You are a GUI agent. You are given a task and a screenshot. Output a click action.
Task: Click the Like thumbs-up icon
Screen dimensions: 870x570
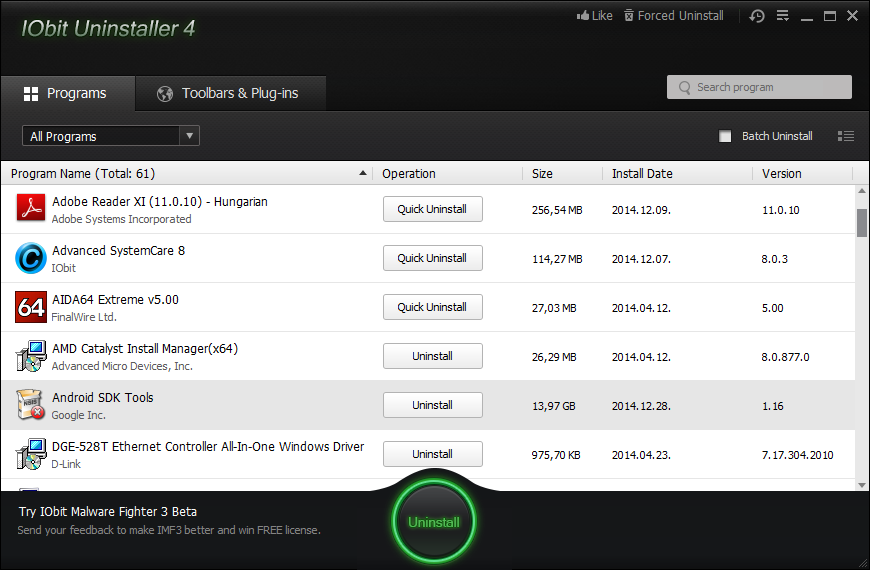click(583, 16)
